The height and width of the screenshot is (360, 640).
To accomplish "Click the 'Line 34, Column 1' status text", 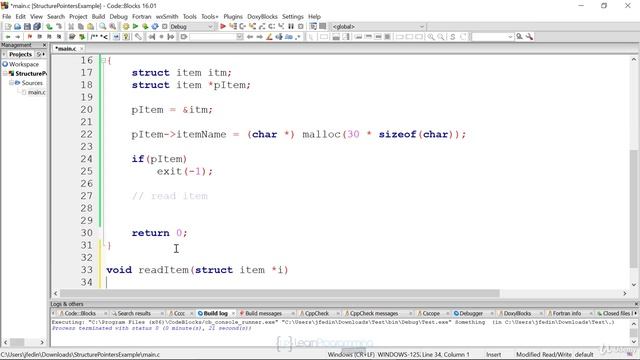I will coord(446,355).
